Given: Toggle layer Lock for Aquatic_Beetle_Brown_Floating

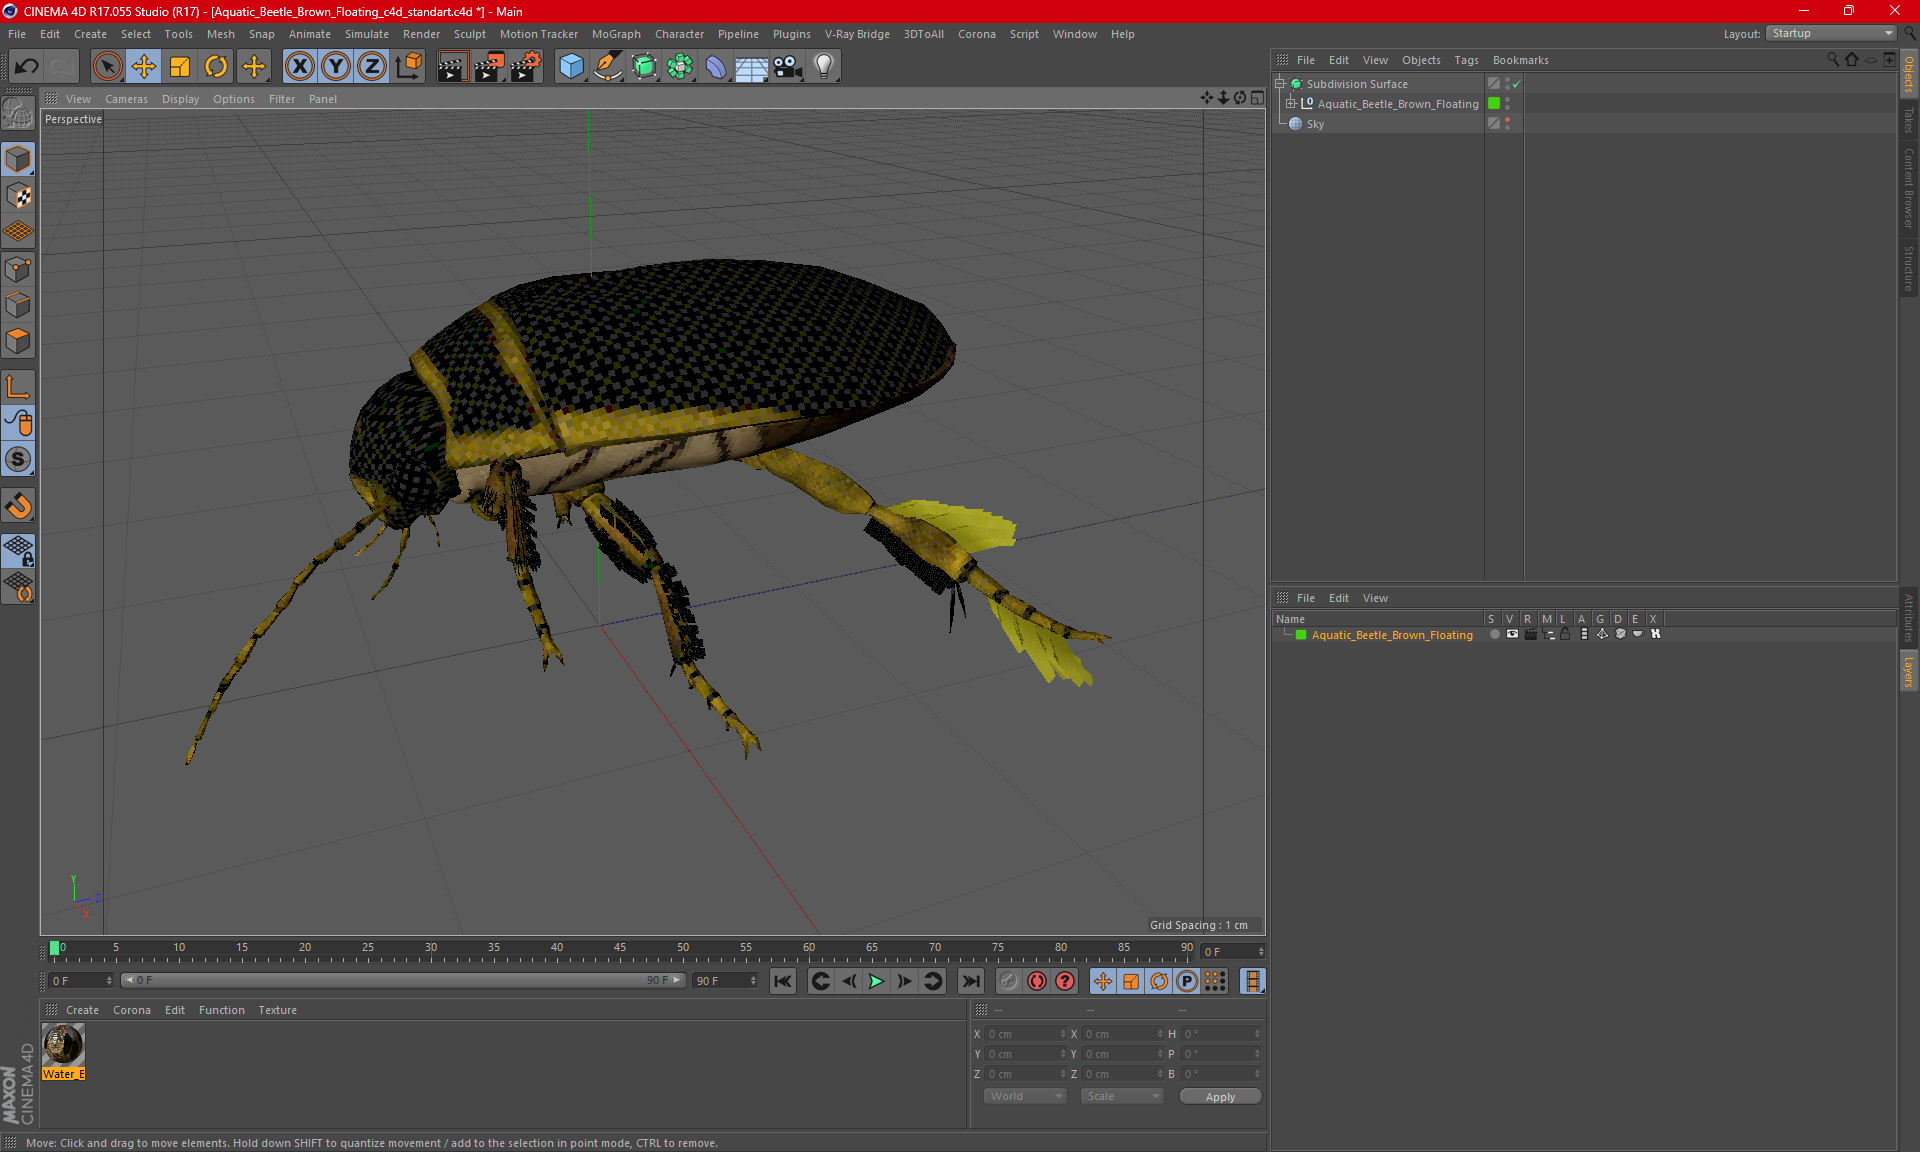Looking at the screenshot, I should click(1566, 634).
